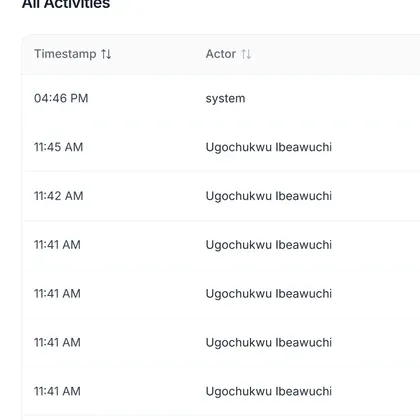Click the Actor column header label
The height and width of the screenshot is (420, 420).
(221, 54)
